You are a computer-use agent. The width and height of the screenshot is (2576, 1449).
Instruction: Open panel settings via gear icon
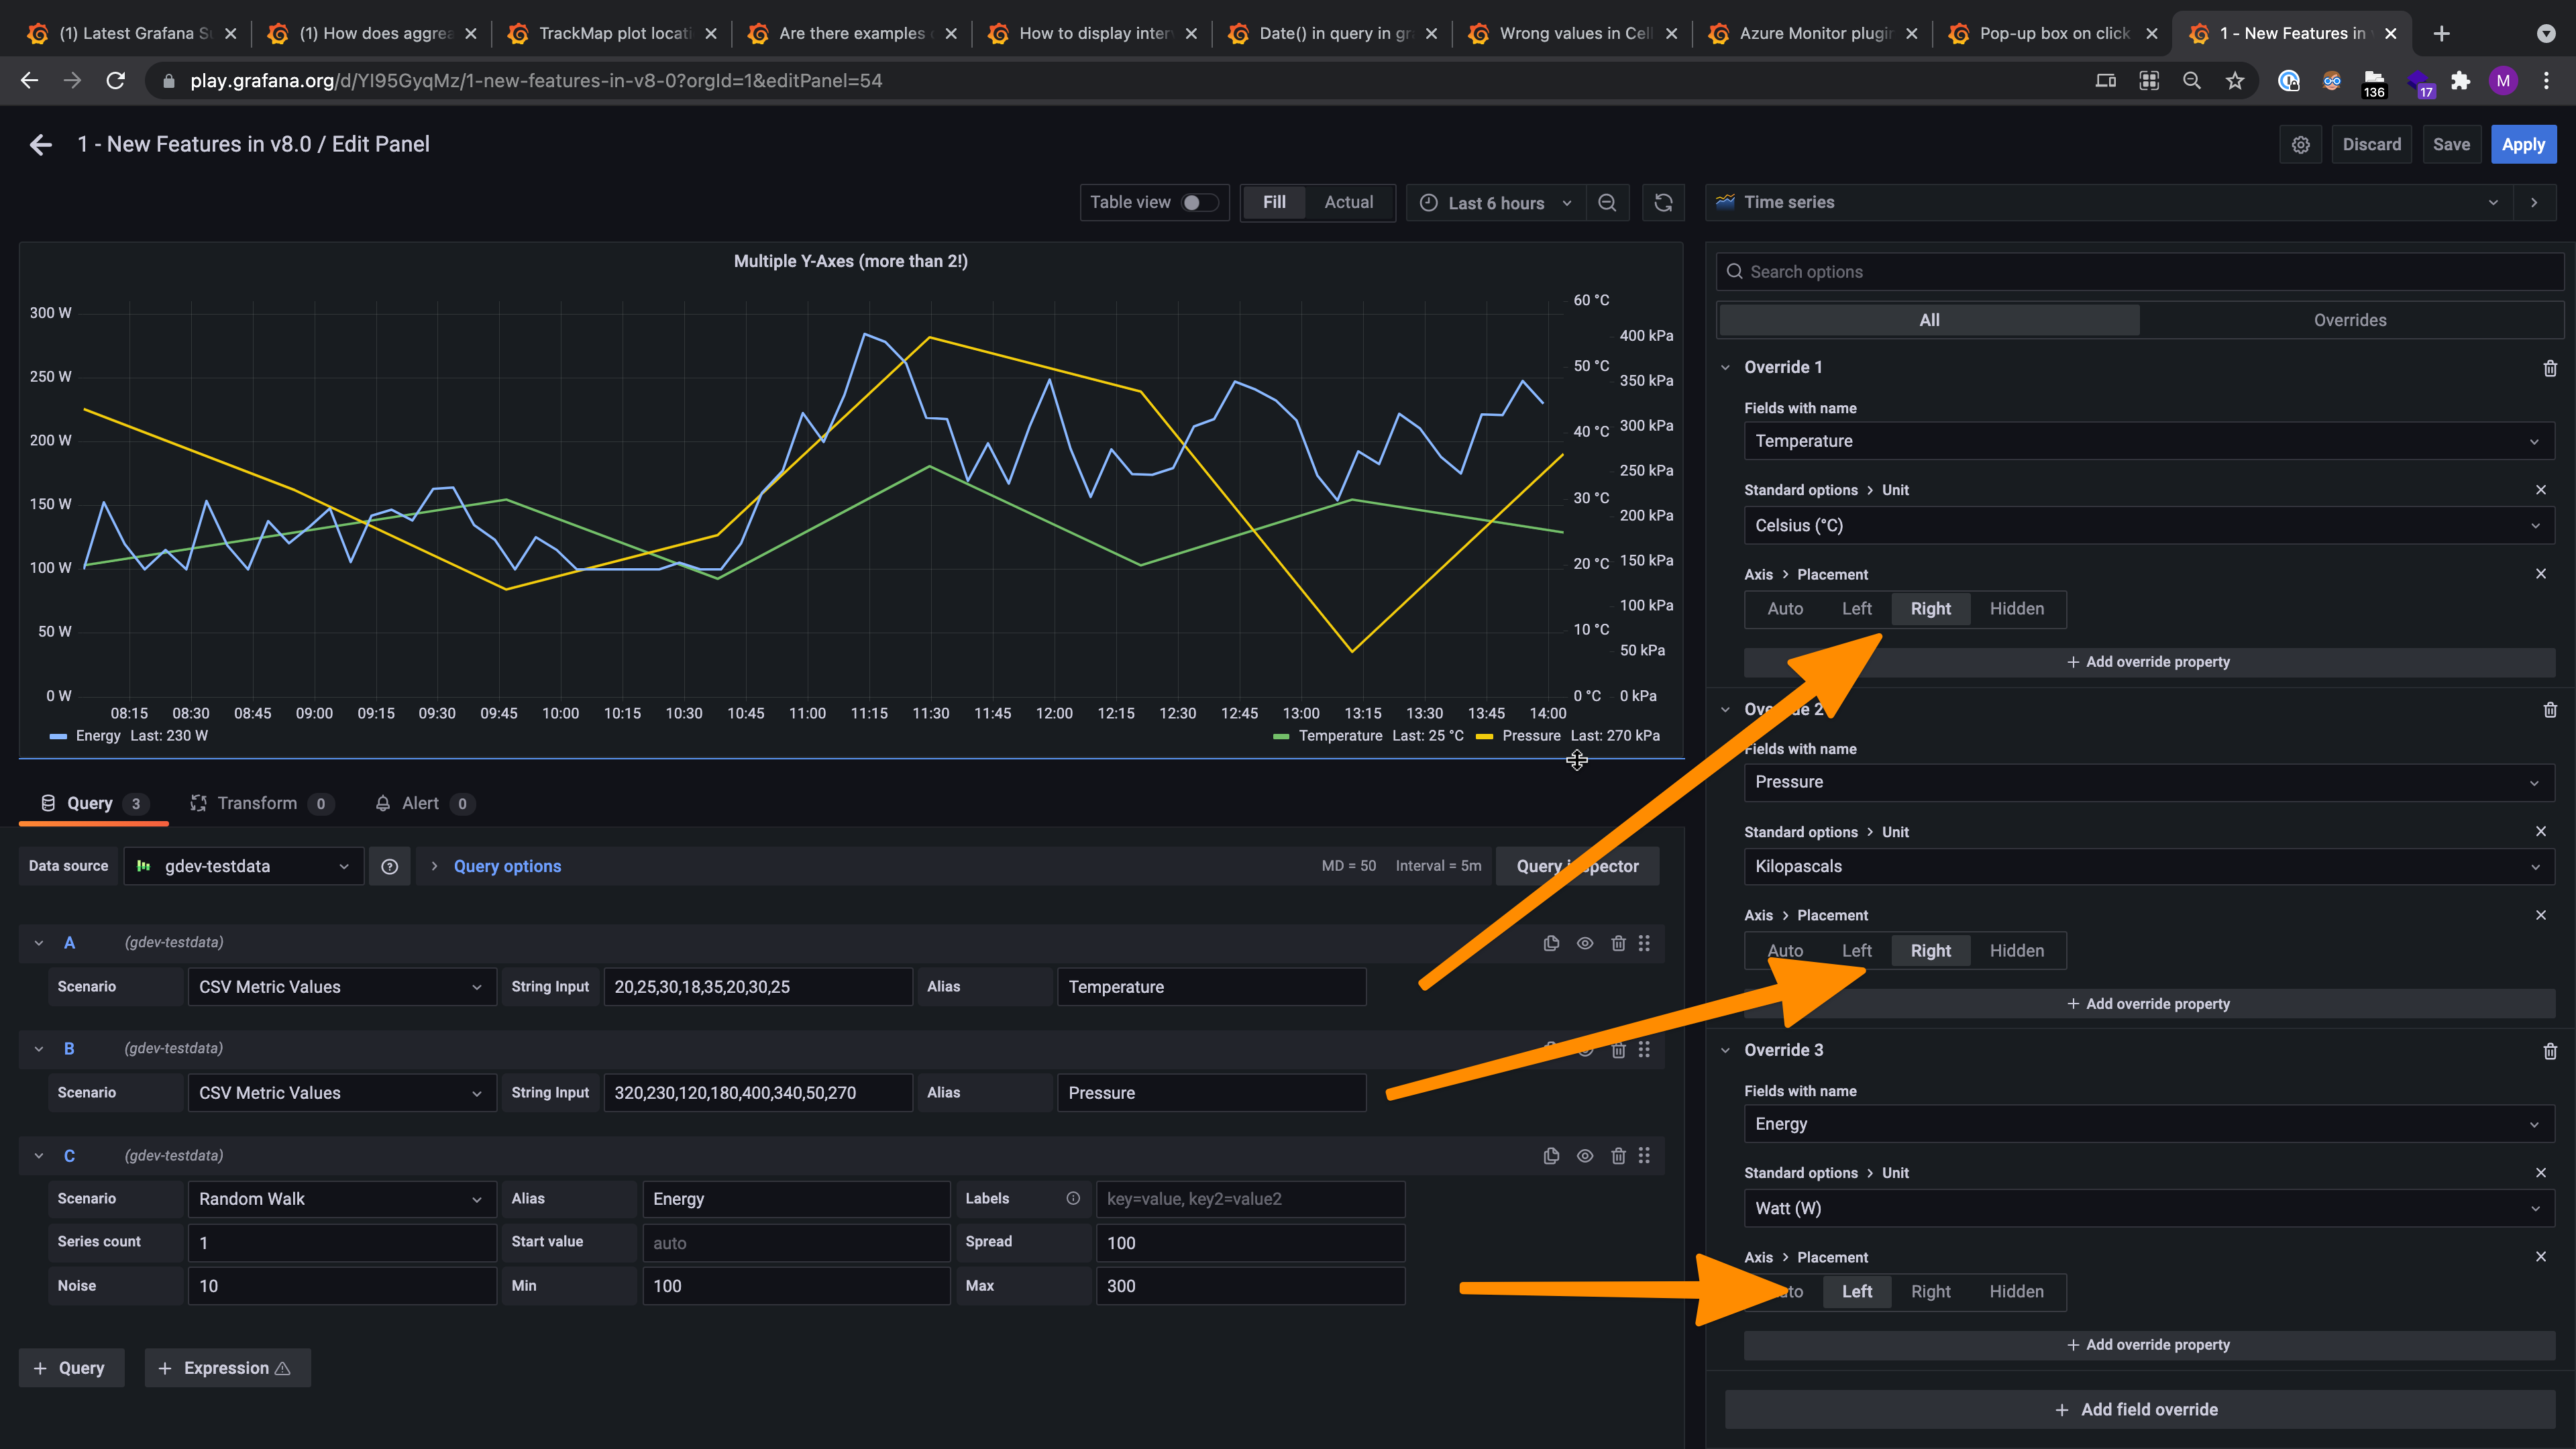click(x=2301, y=144)
